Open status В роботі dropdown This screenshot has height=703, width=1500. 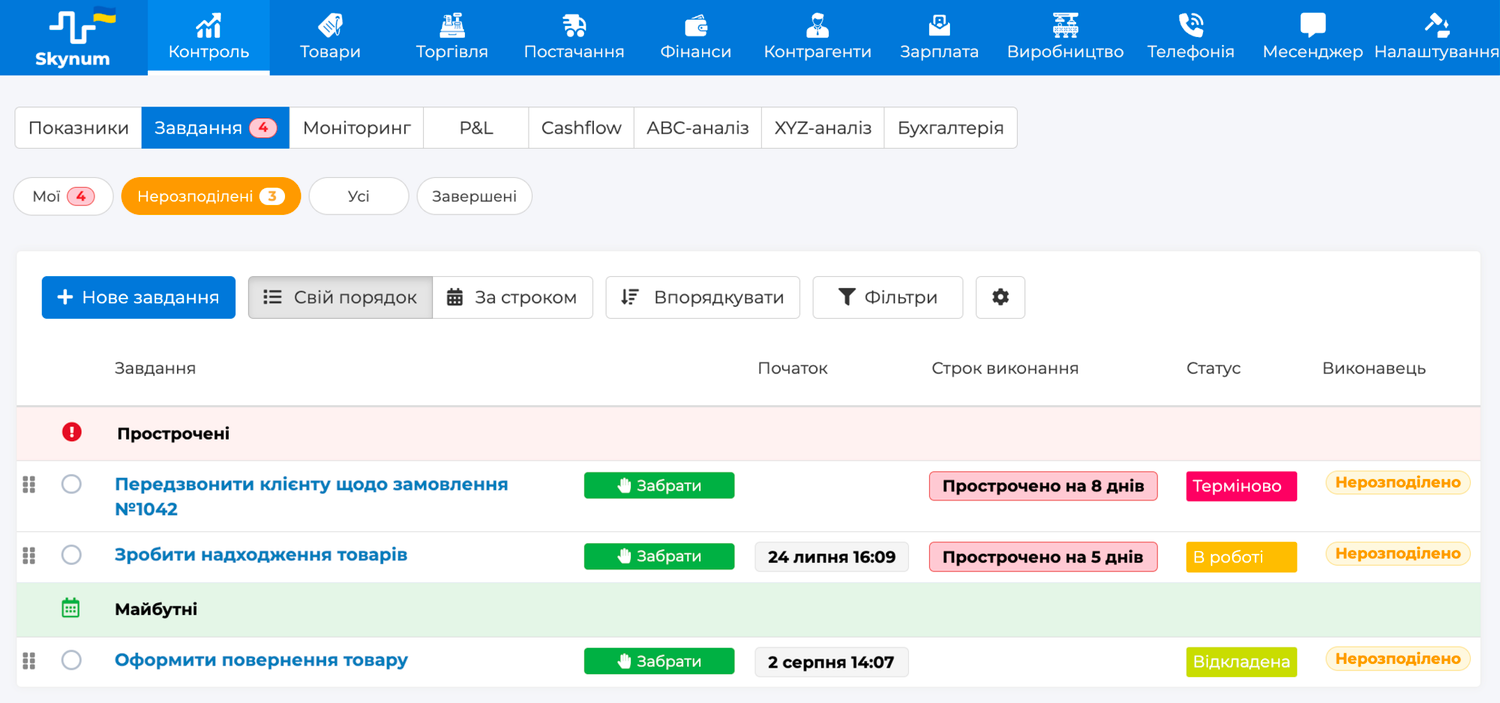pos(1241,557)
